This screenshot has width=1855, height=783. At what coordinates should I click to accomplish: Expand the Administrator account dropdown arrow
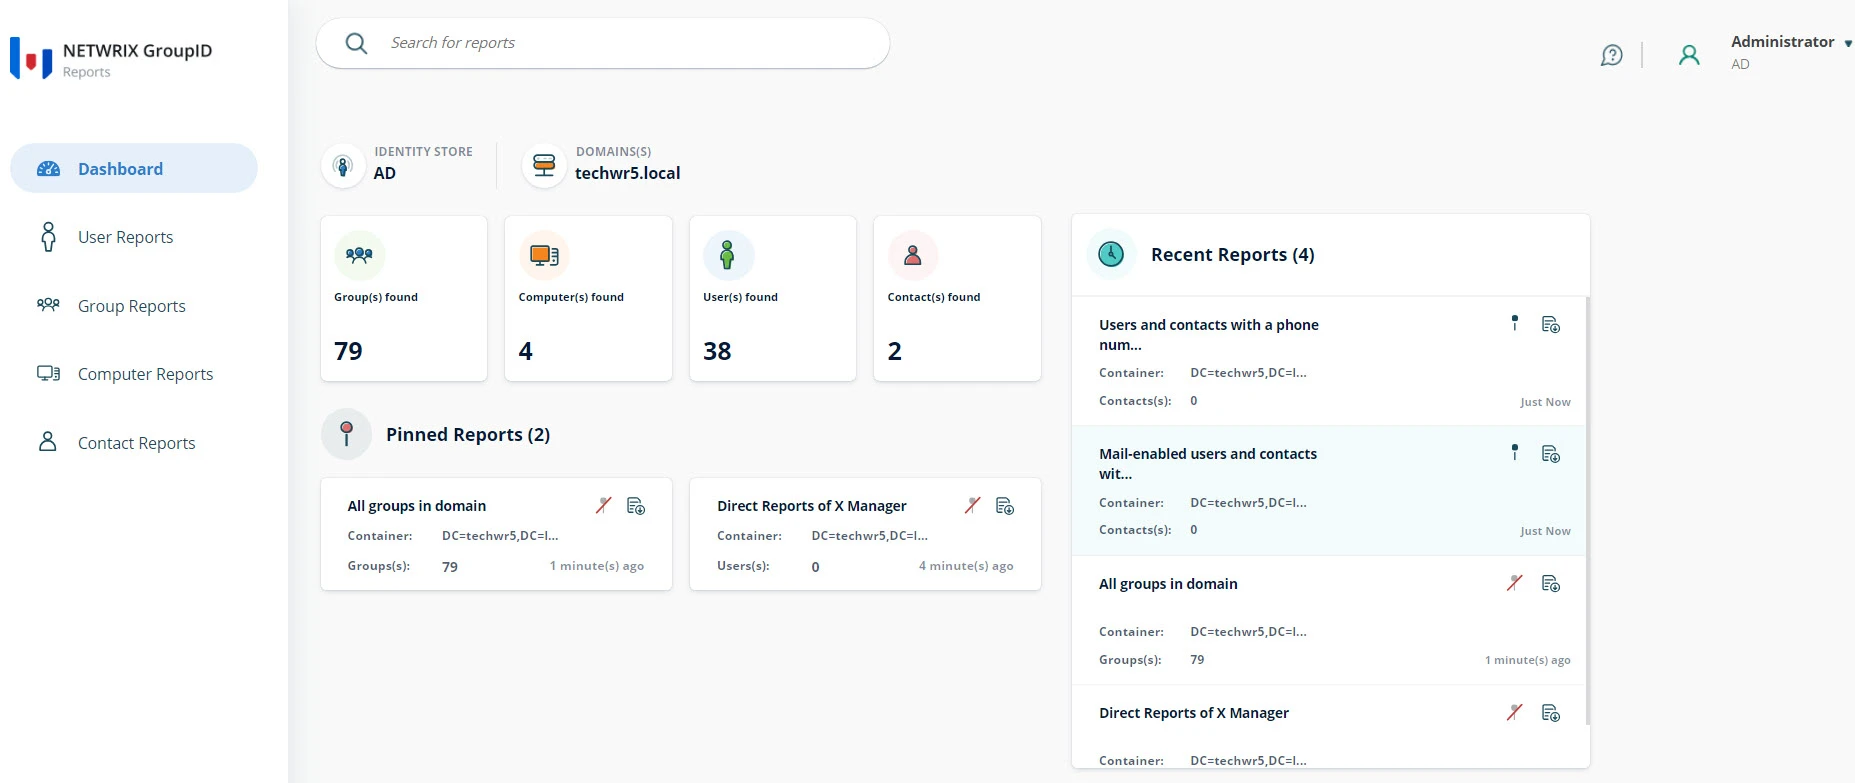pyautogui.click(x=1848, y=43)
